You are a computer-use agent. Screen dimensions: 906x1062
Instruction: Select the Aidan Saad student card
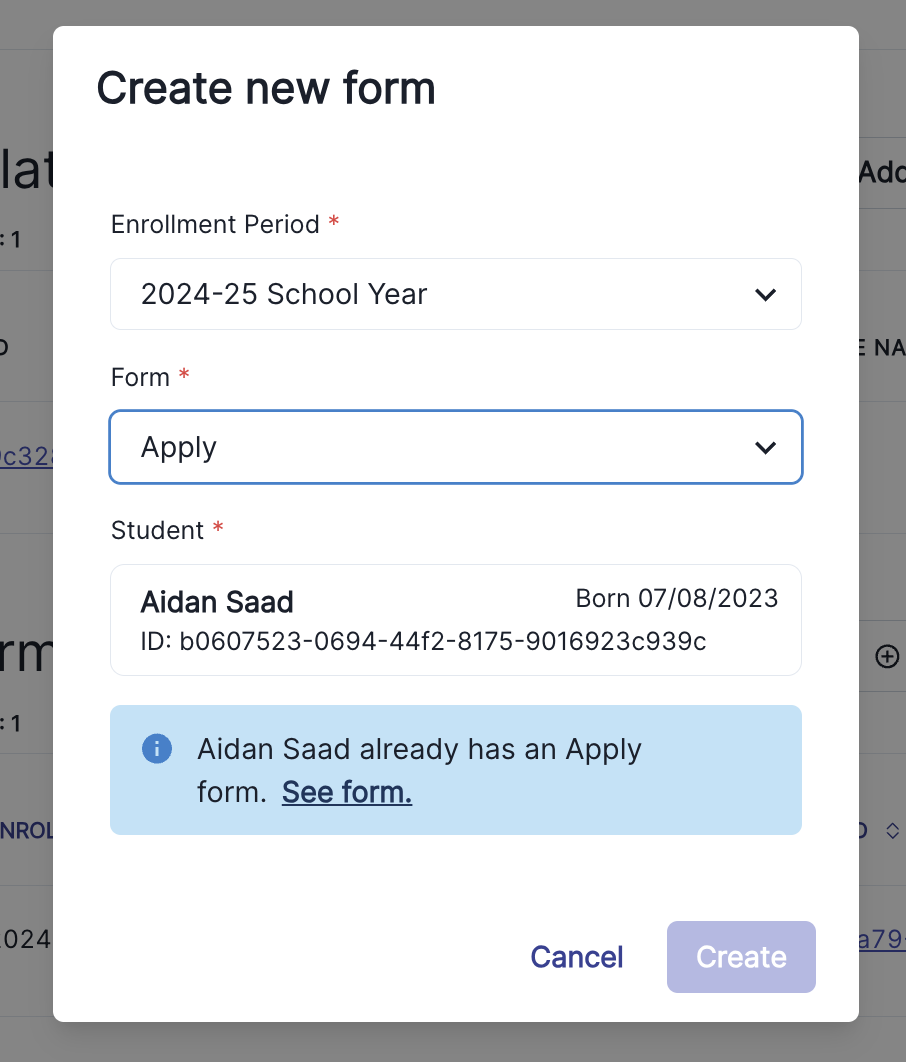(455, 620)
